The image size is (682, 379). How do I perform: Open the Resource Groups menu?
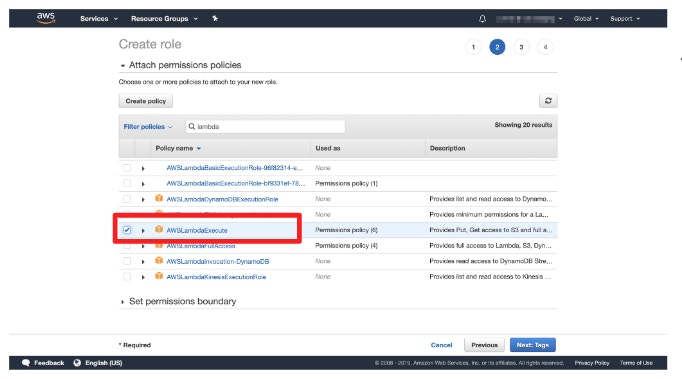pos(164,19)
